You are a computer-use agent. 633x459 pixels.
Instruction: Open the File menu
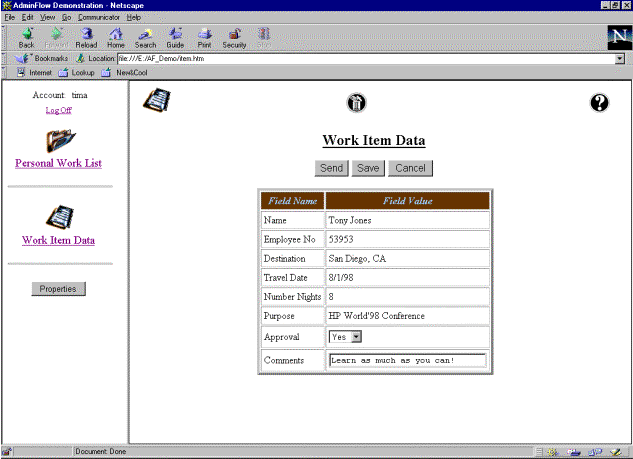(9, 18)
